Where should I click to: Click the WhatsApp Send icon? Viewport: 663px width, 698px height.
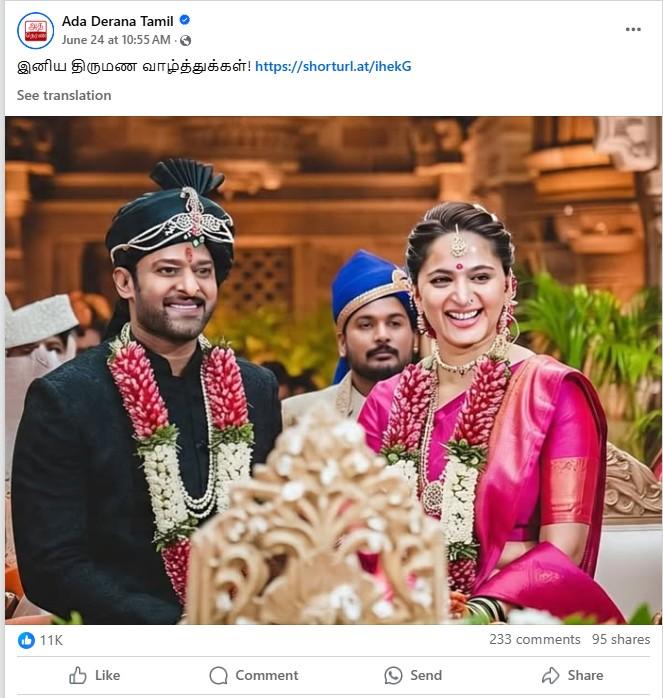393,675
